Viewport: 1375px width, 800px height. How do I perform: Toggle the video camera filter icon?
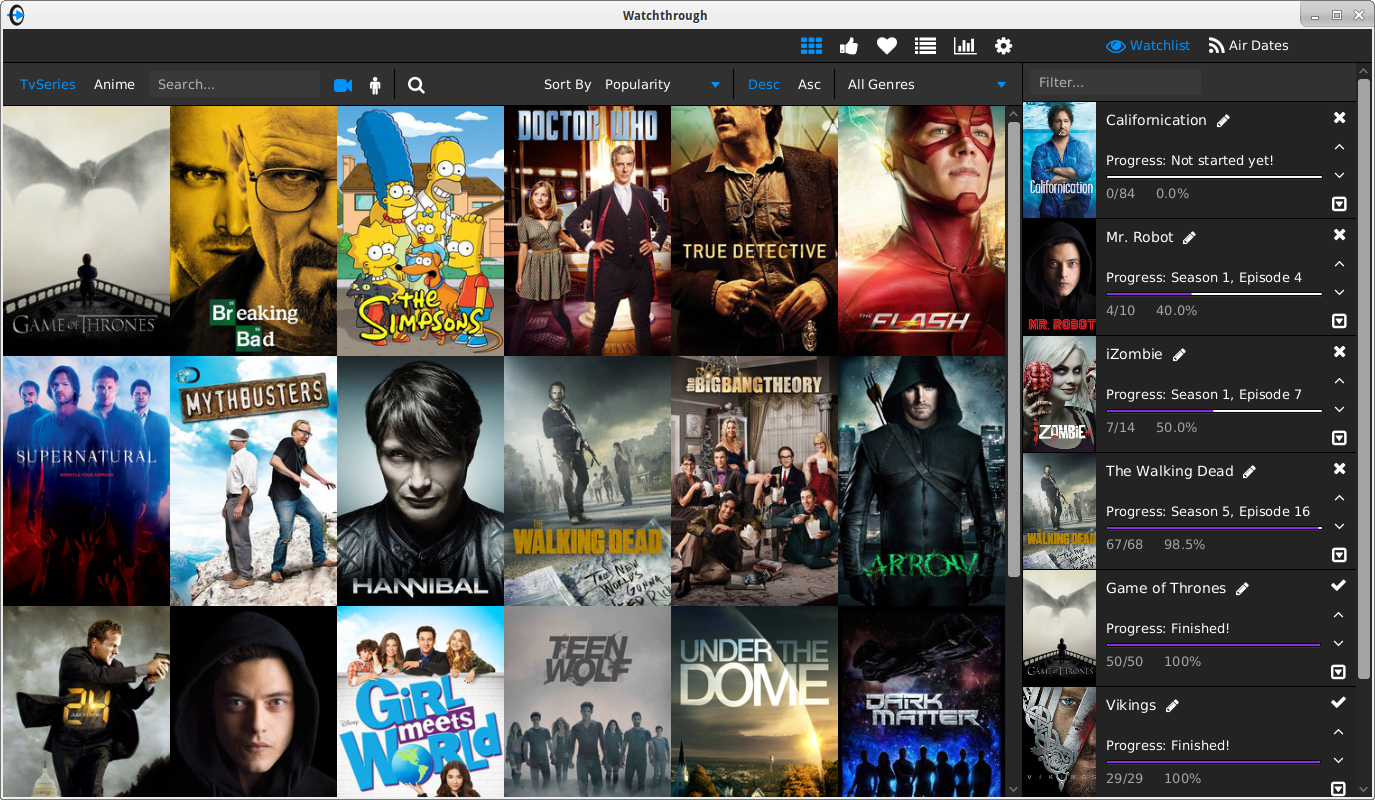[x=343, y=85]
